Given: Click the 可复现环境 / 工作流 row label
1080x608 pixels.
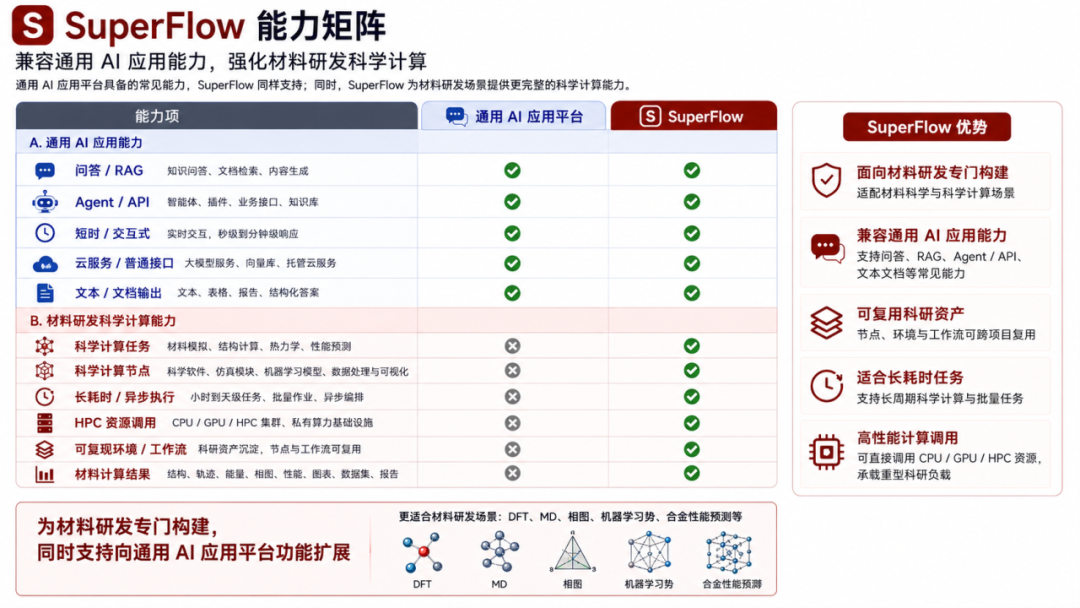Looking at the screenshot, I should (x=130, y=449).
